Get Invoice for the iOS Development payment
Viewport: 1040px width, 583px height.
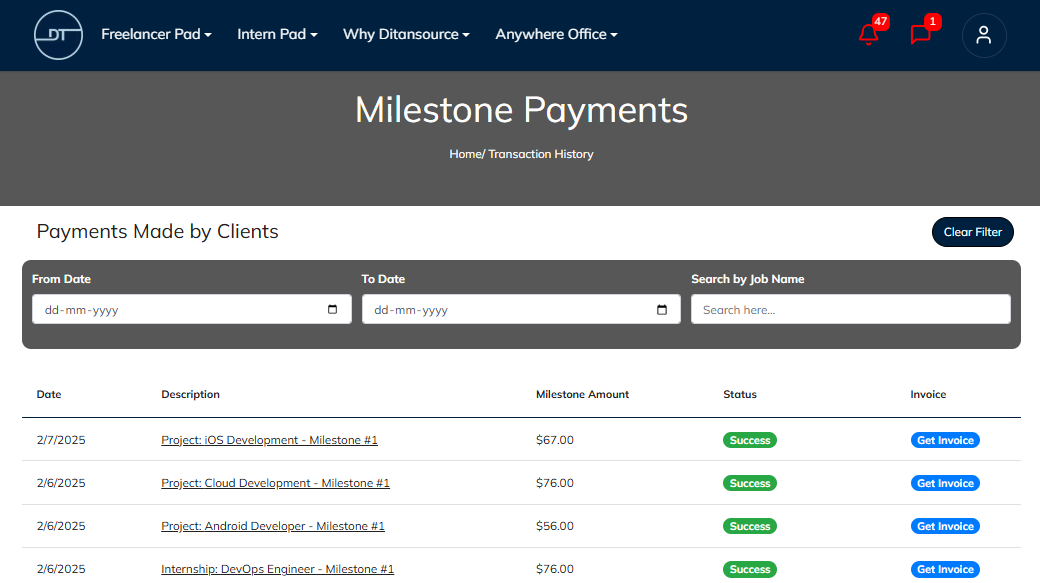[944, 440]
